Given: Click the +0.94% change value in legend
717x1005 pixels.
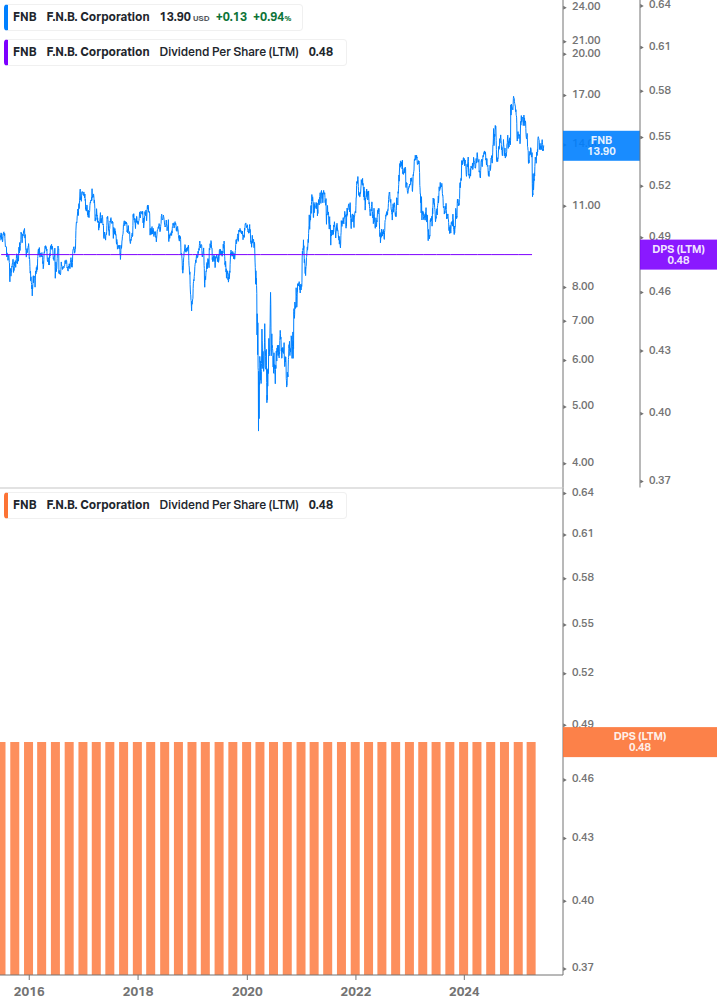Looking at the screenshot, I should coord(272,17).
